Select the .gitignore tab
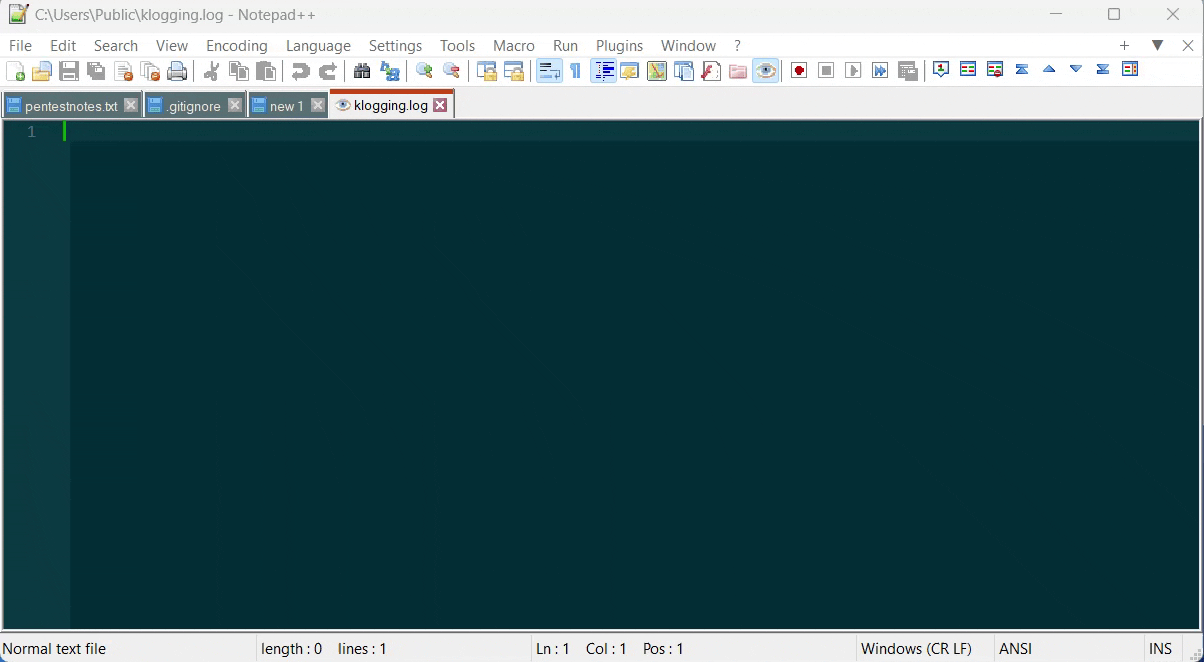 click(x=192, y=104)
